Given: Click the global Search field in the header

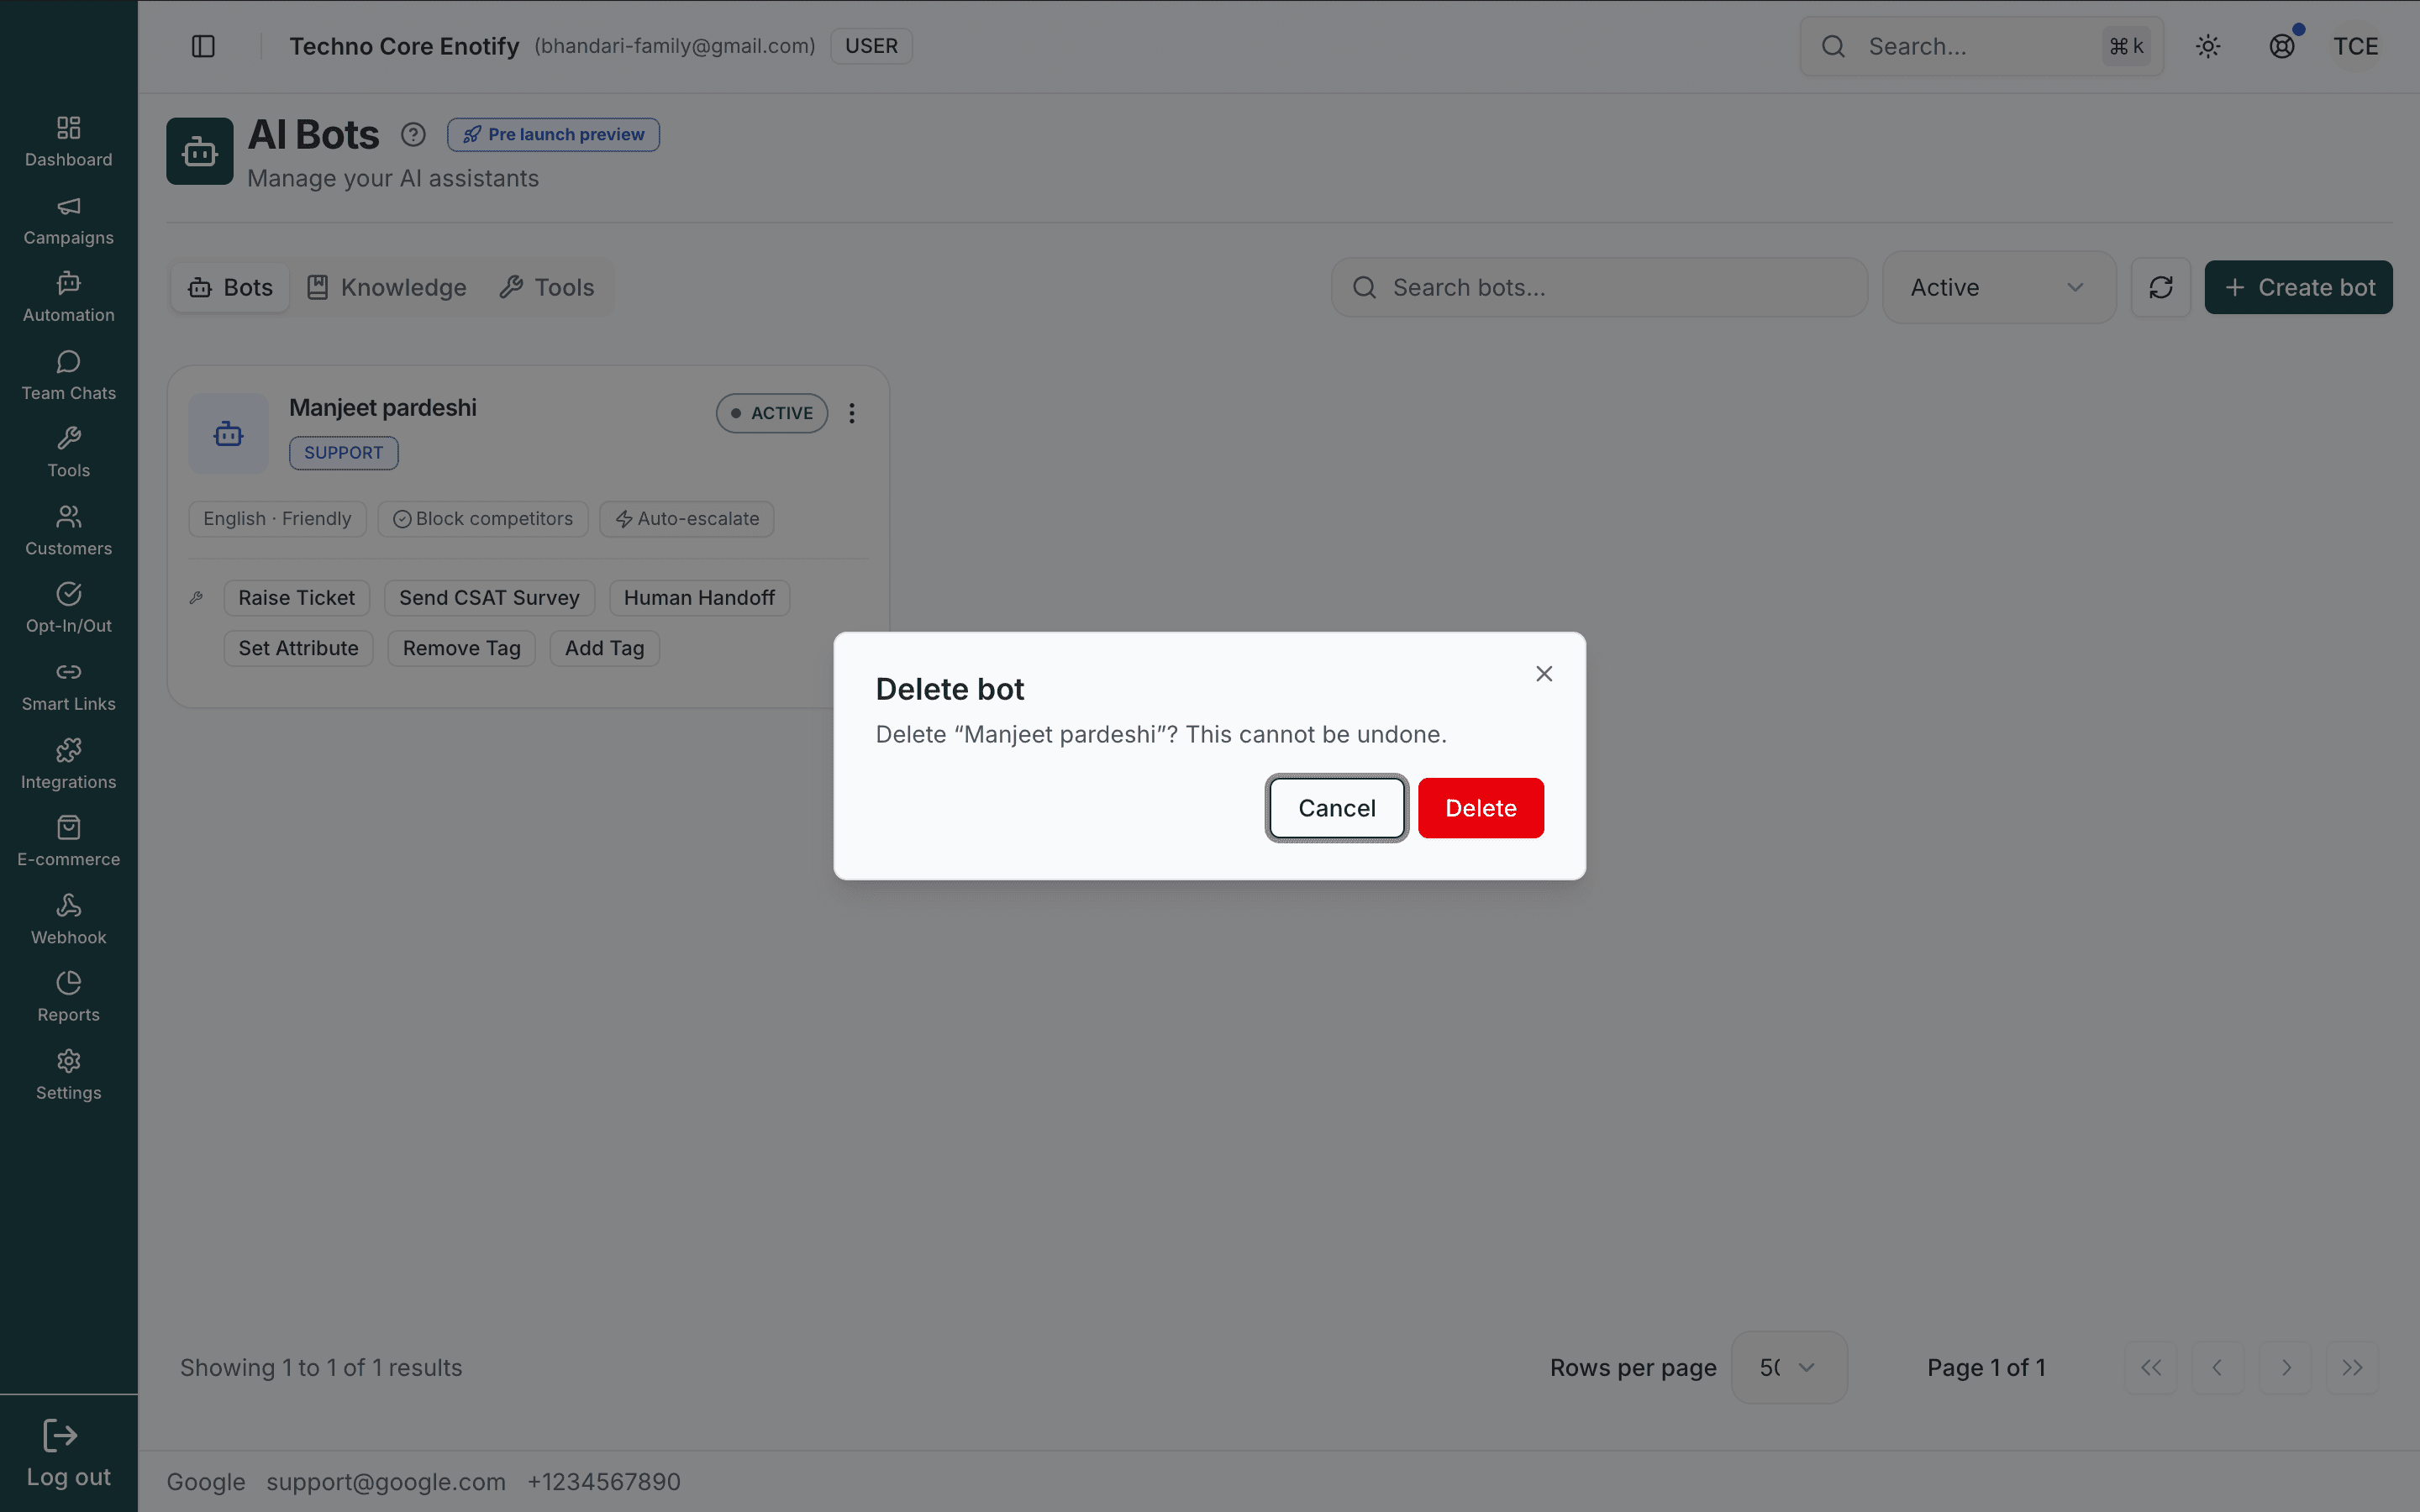Looking at the screenshot, I should click(x=1981, y=46).
